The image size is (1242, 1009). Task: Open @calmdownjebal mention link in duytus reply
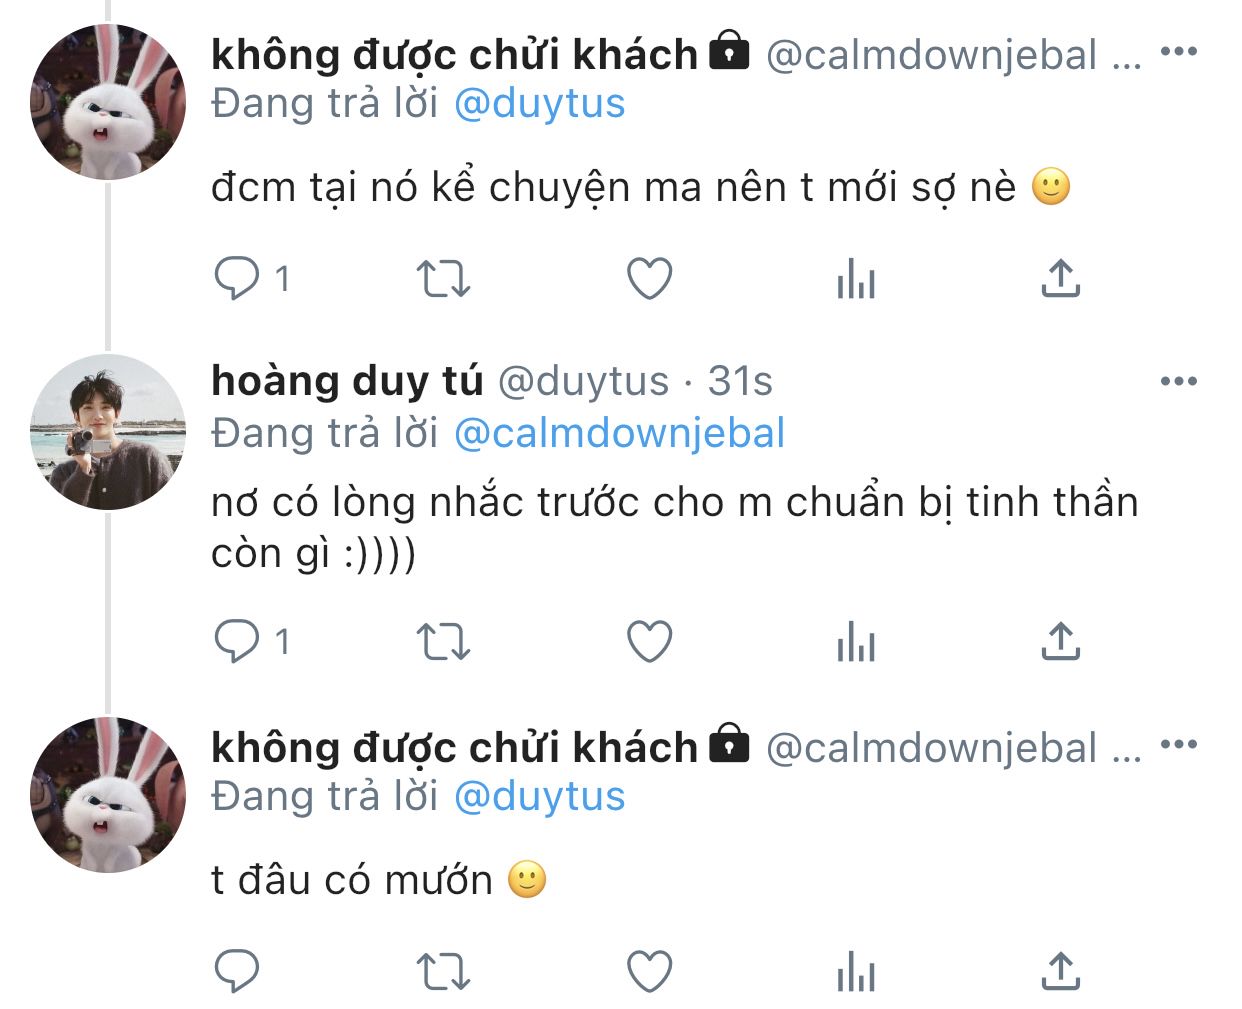click(x=619, y=433)
